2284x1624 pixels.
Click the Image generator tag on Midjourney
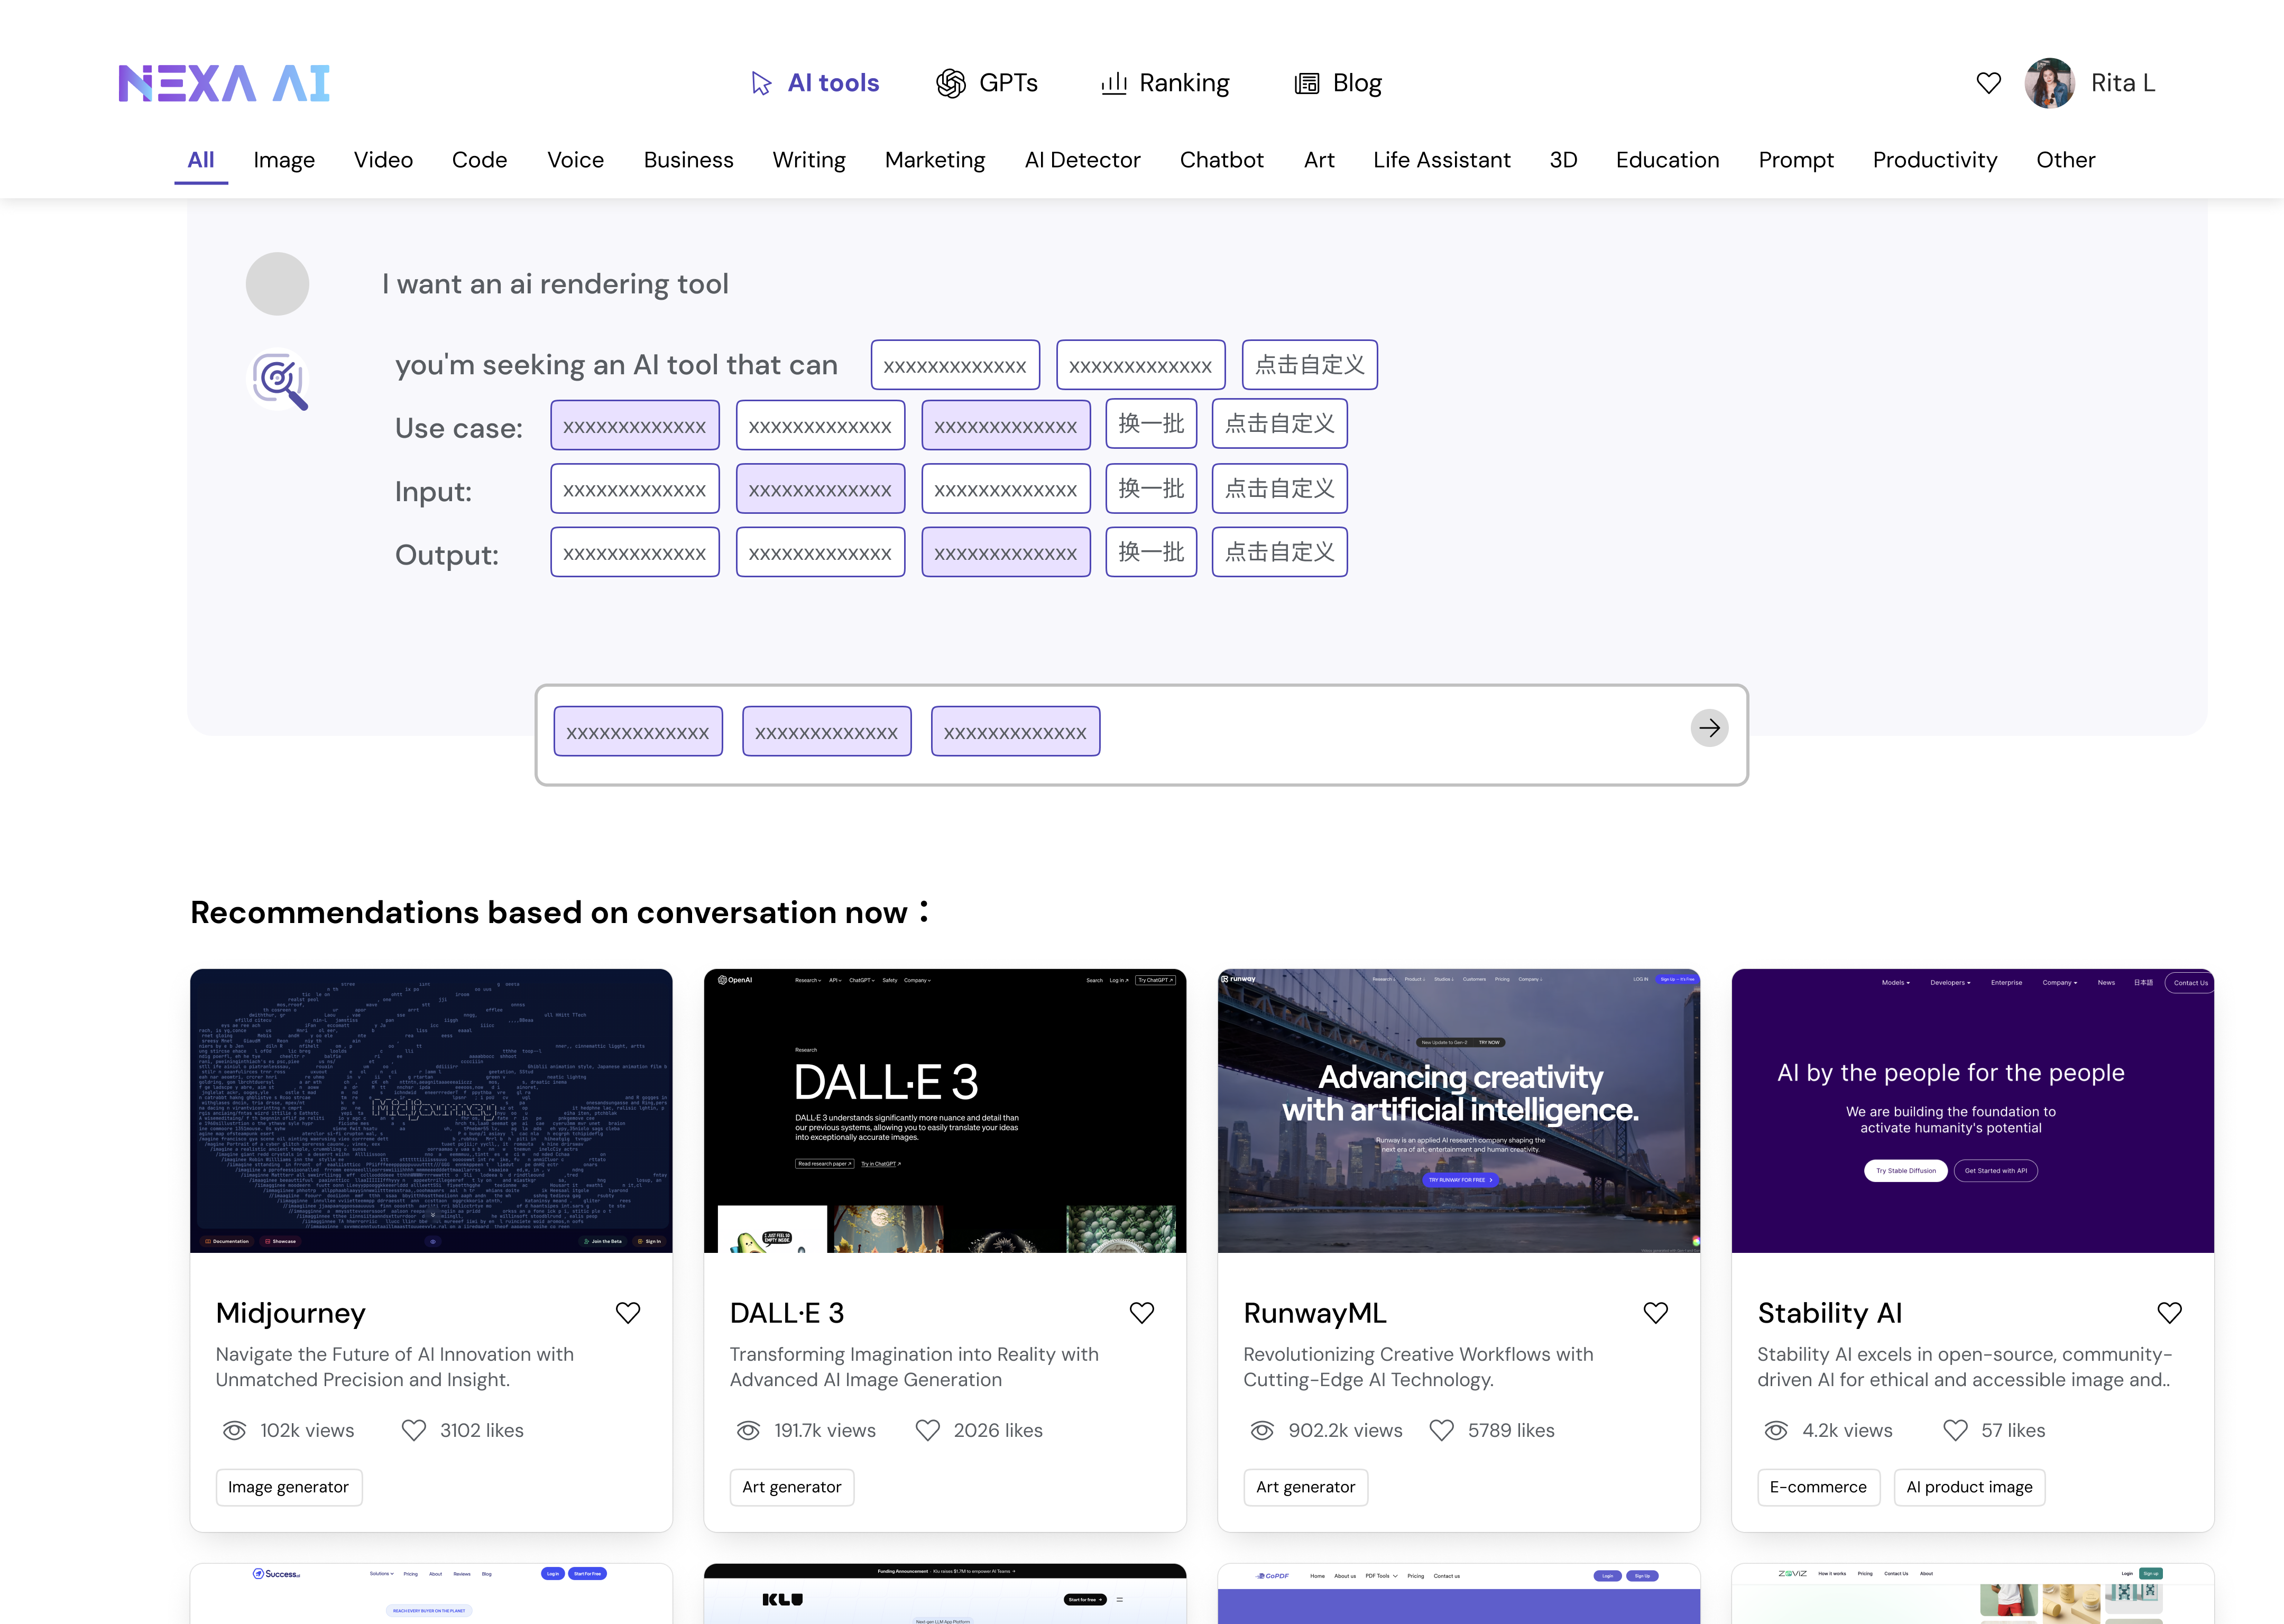288,1487
